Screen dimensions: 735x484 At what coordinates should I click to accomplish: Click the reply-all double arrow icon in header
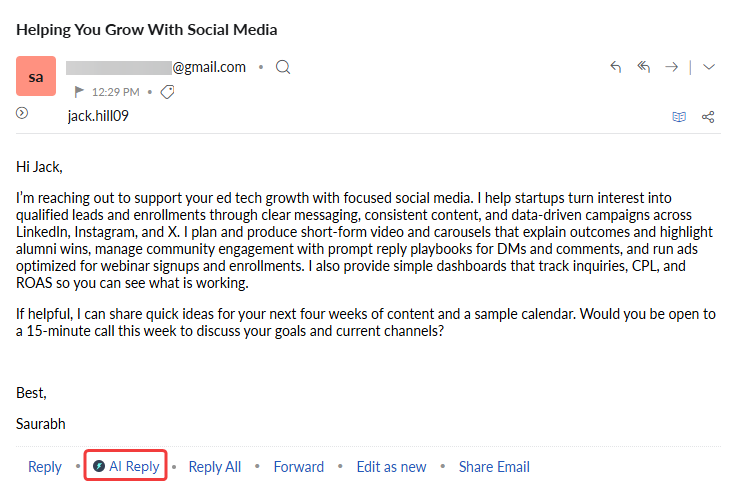(644, 68)
